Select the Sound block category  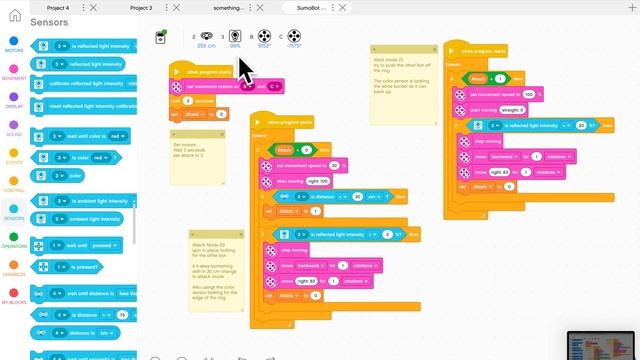point(14,128)
